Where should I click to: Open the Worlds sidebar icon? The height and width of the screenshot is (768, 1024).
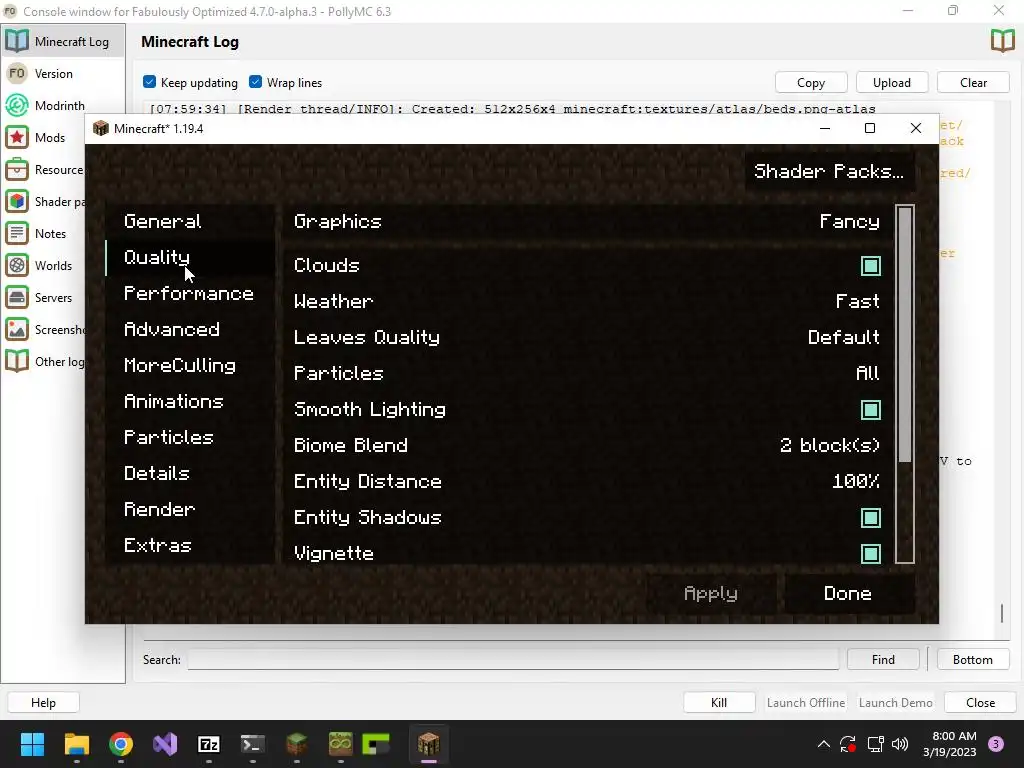[17, 265]
